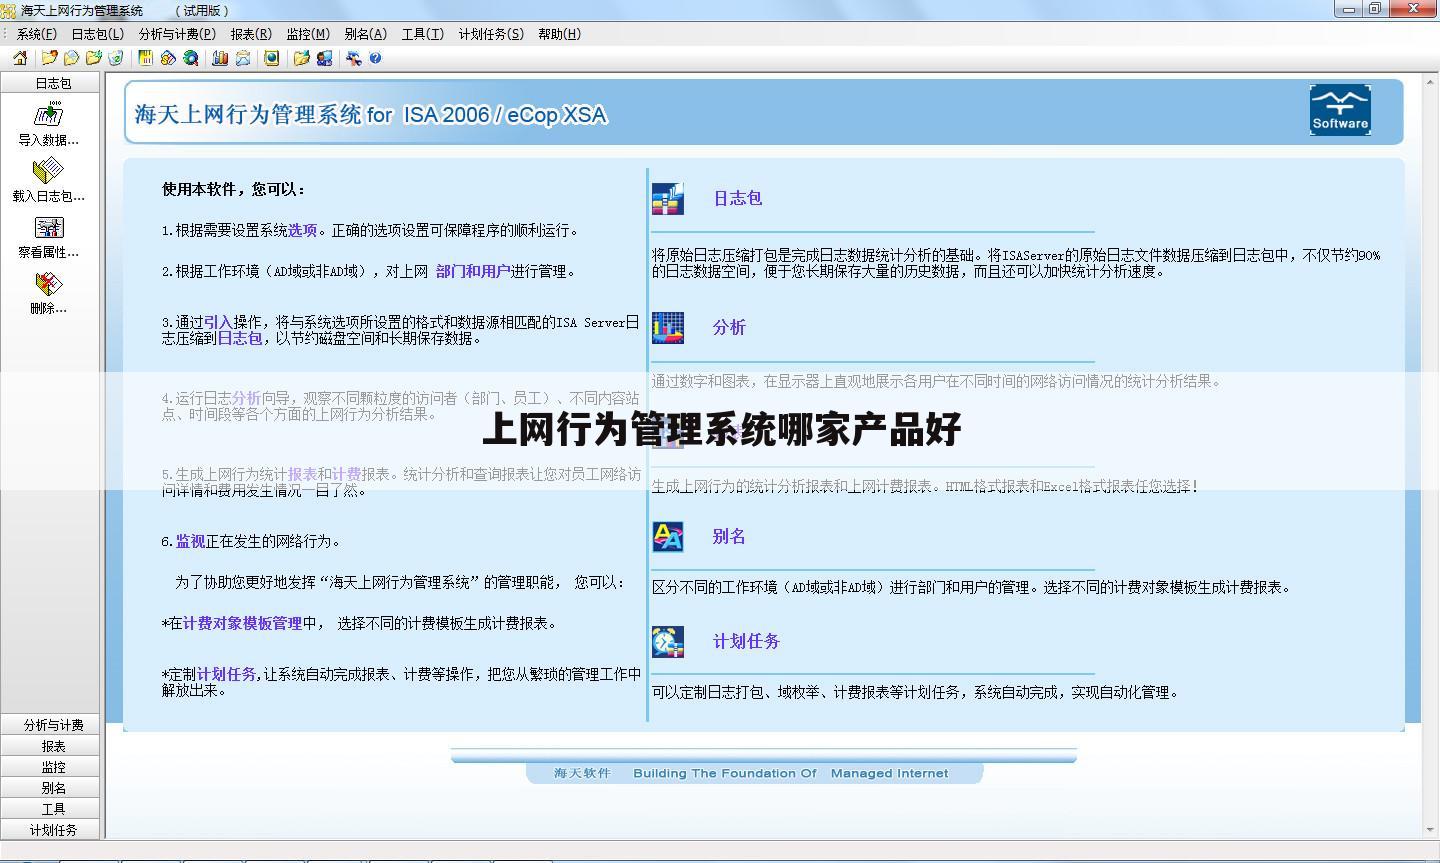Open the 工具(T) menu
Image resolution: width=1440 pixels, height=863 pixels.
pos(422,34)
